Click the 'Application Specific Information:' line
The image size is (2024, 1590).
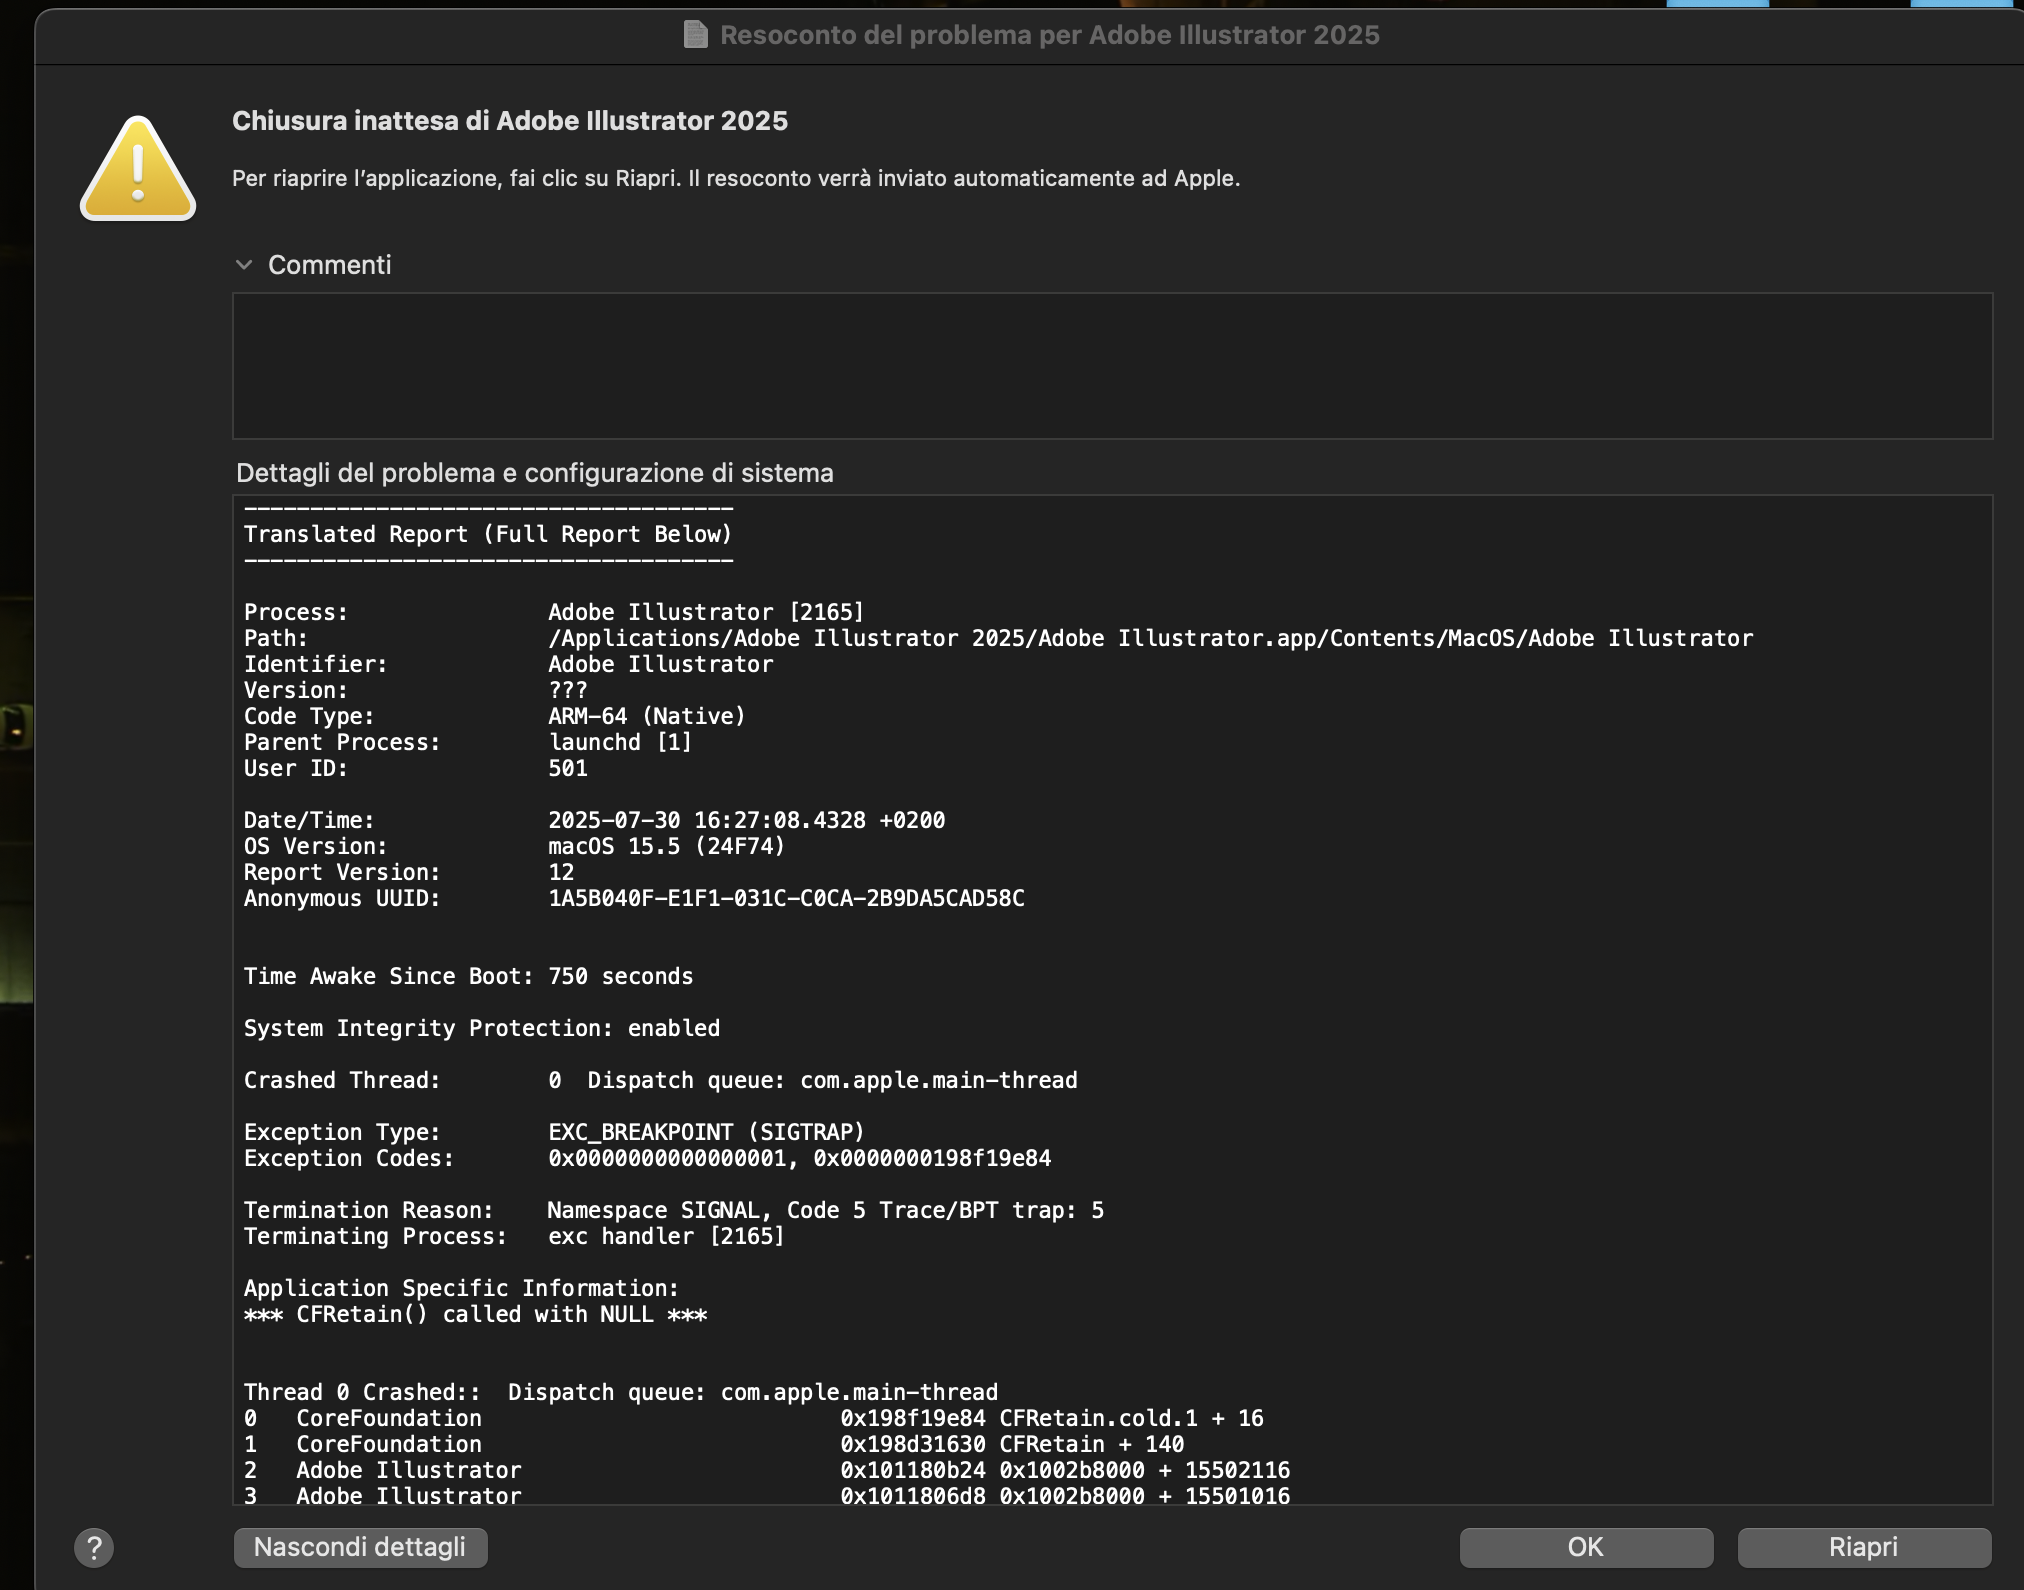click(461, 1288)
